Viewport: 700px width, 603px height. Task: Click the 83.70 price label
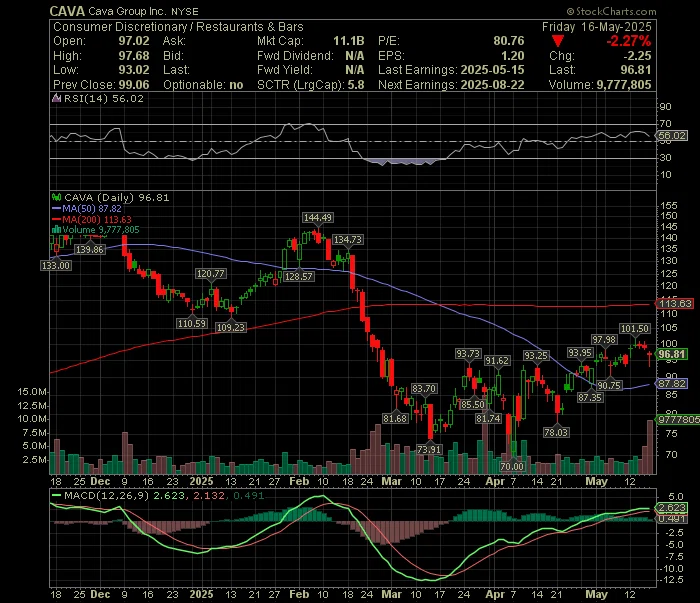pyautogui.click(x=424, y=389)
